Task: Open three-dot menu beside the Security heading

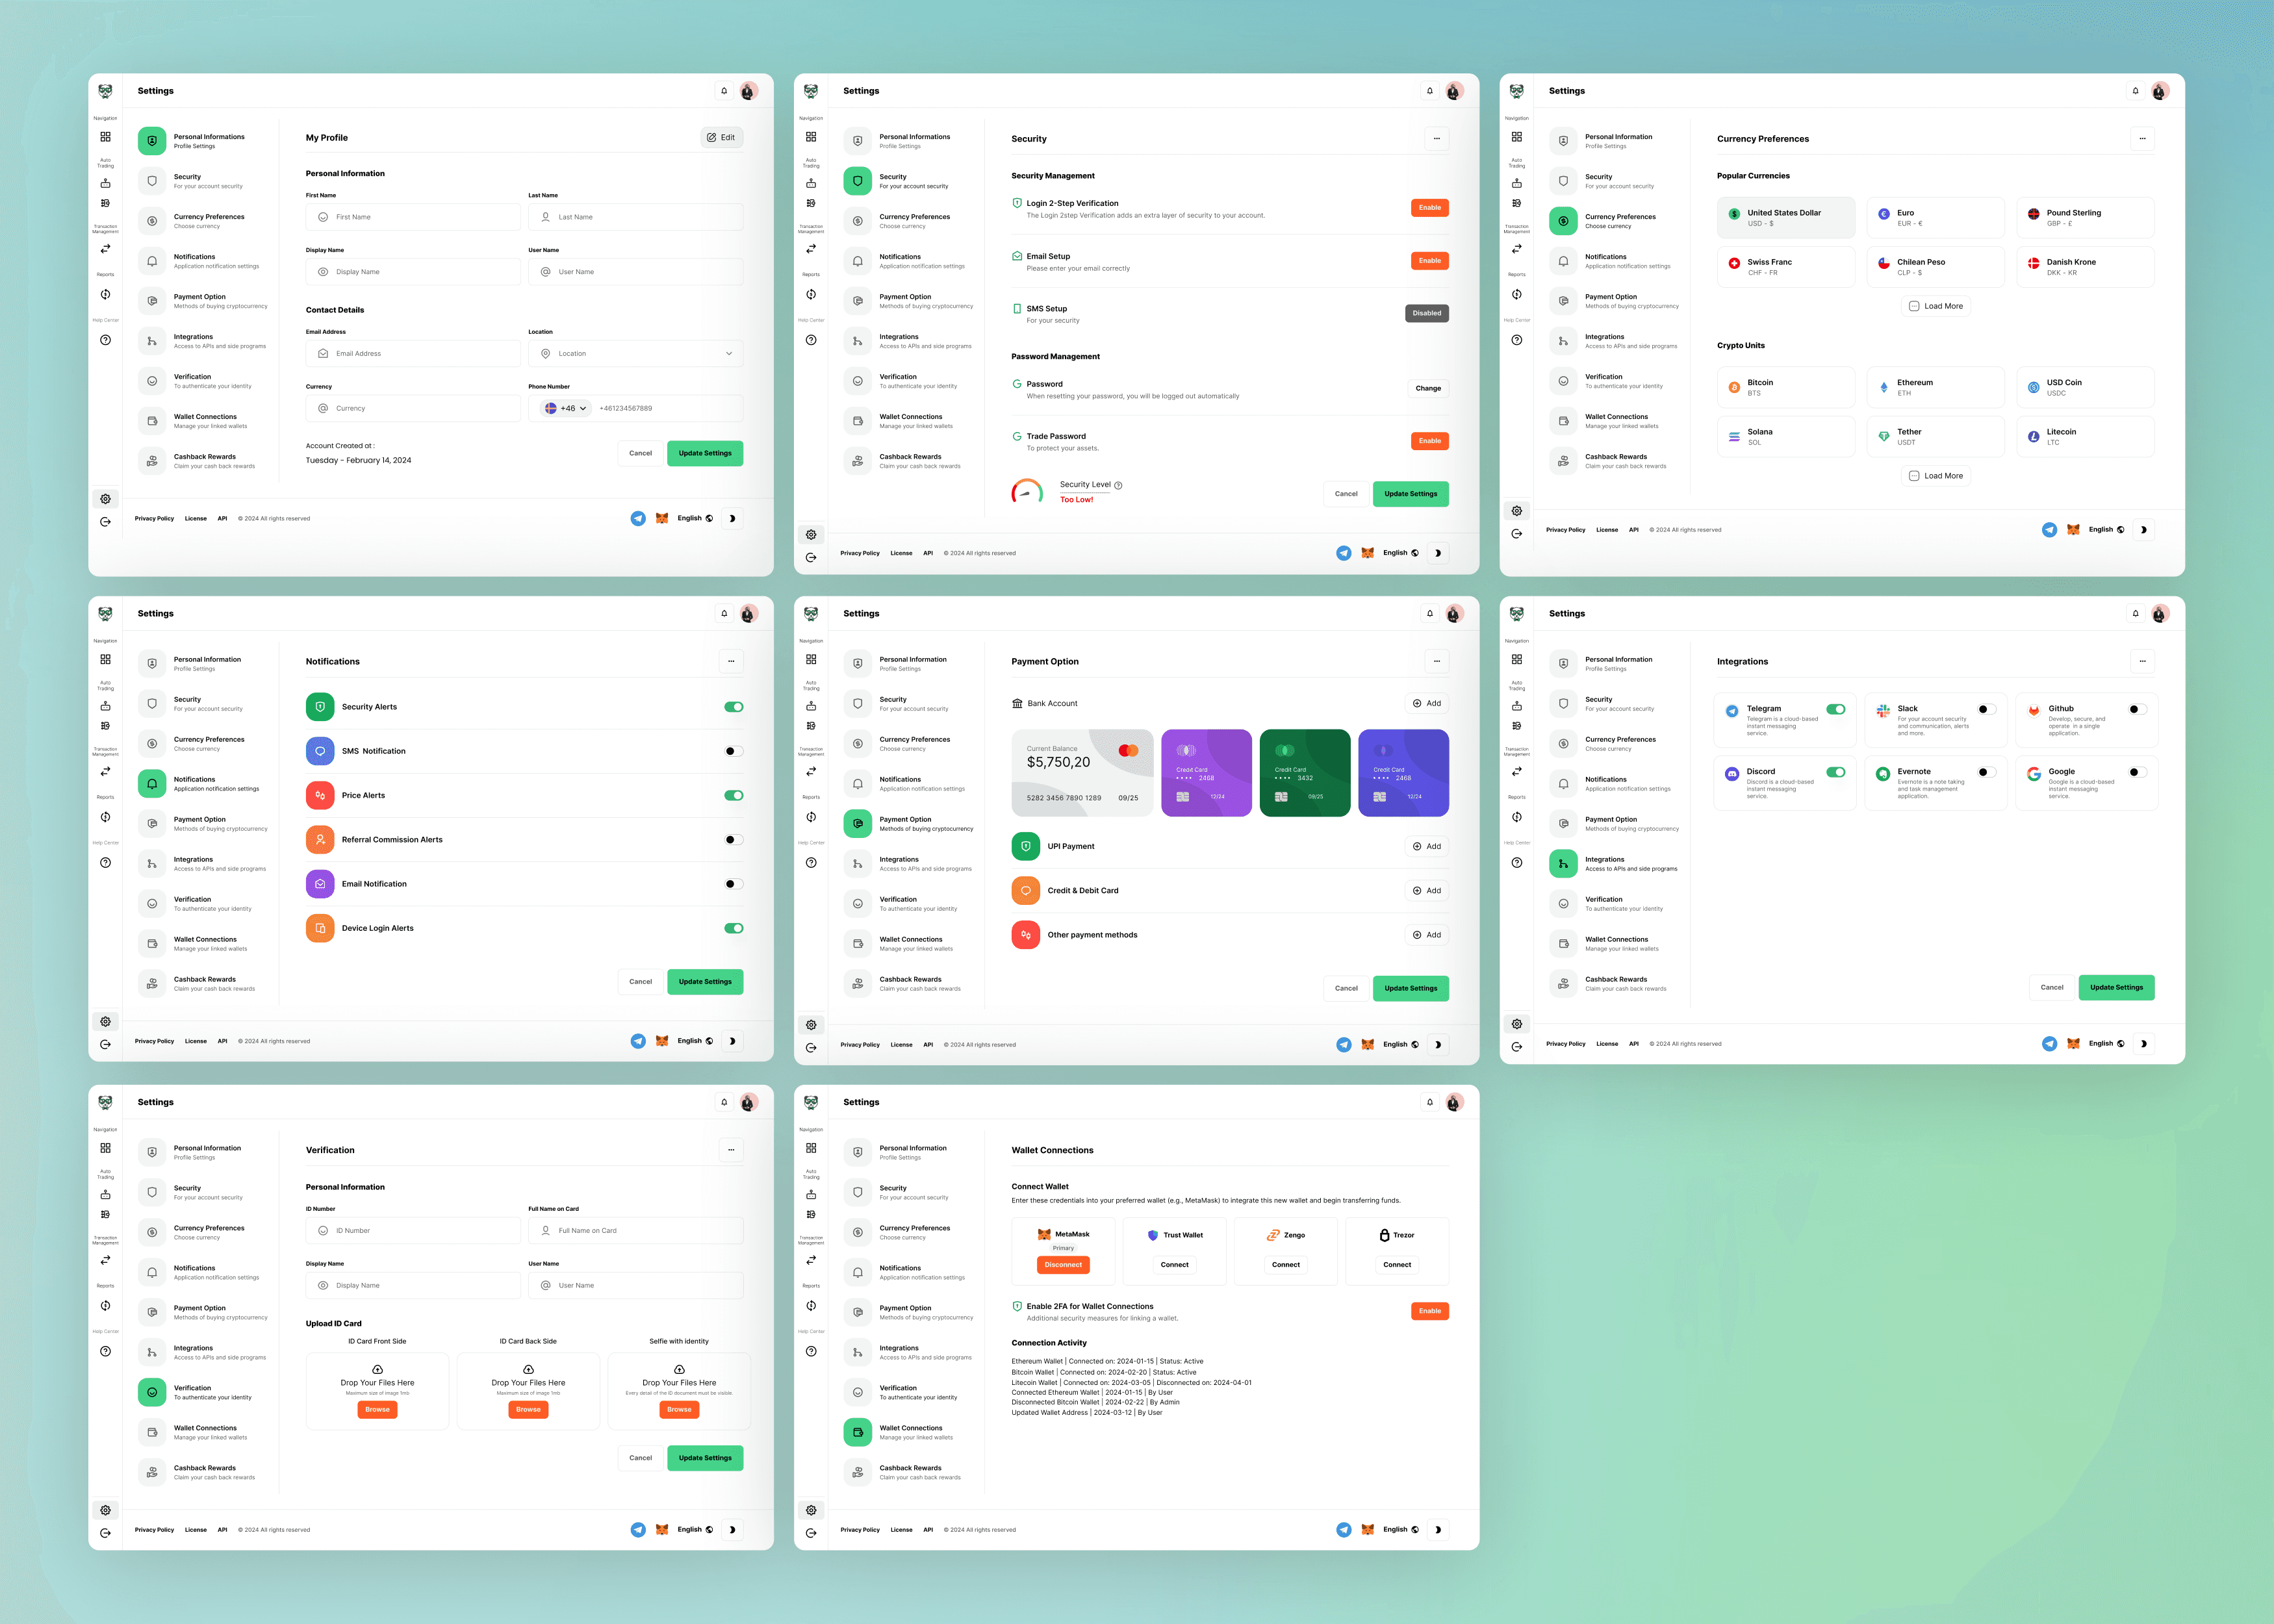Action: coord(1436,139)
